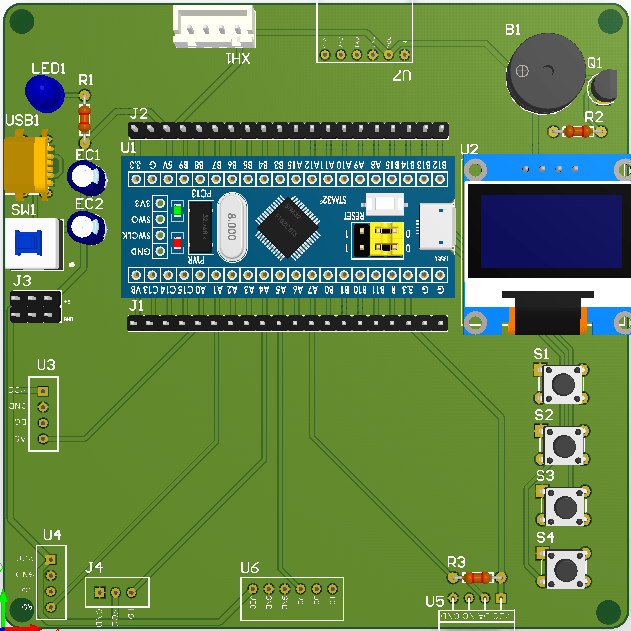Click the top-left corner mounting hole

pos(22,21)
